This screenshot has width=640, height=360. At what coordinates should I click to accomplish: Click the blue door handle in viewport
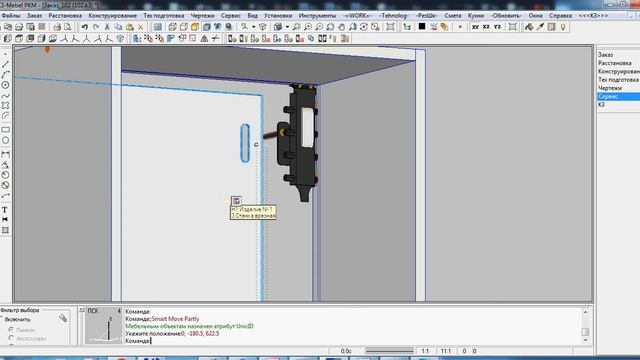pos(245,143)
